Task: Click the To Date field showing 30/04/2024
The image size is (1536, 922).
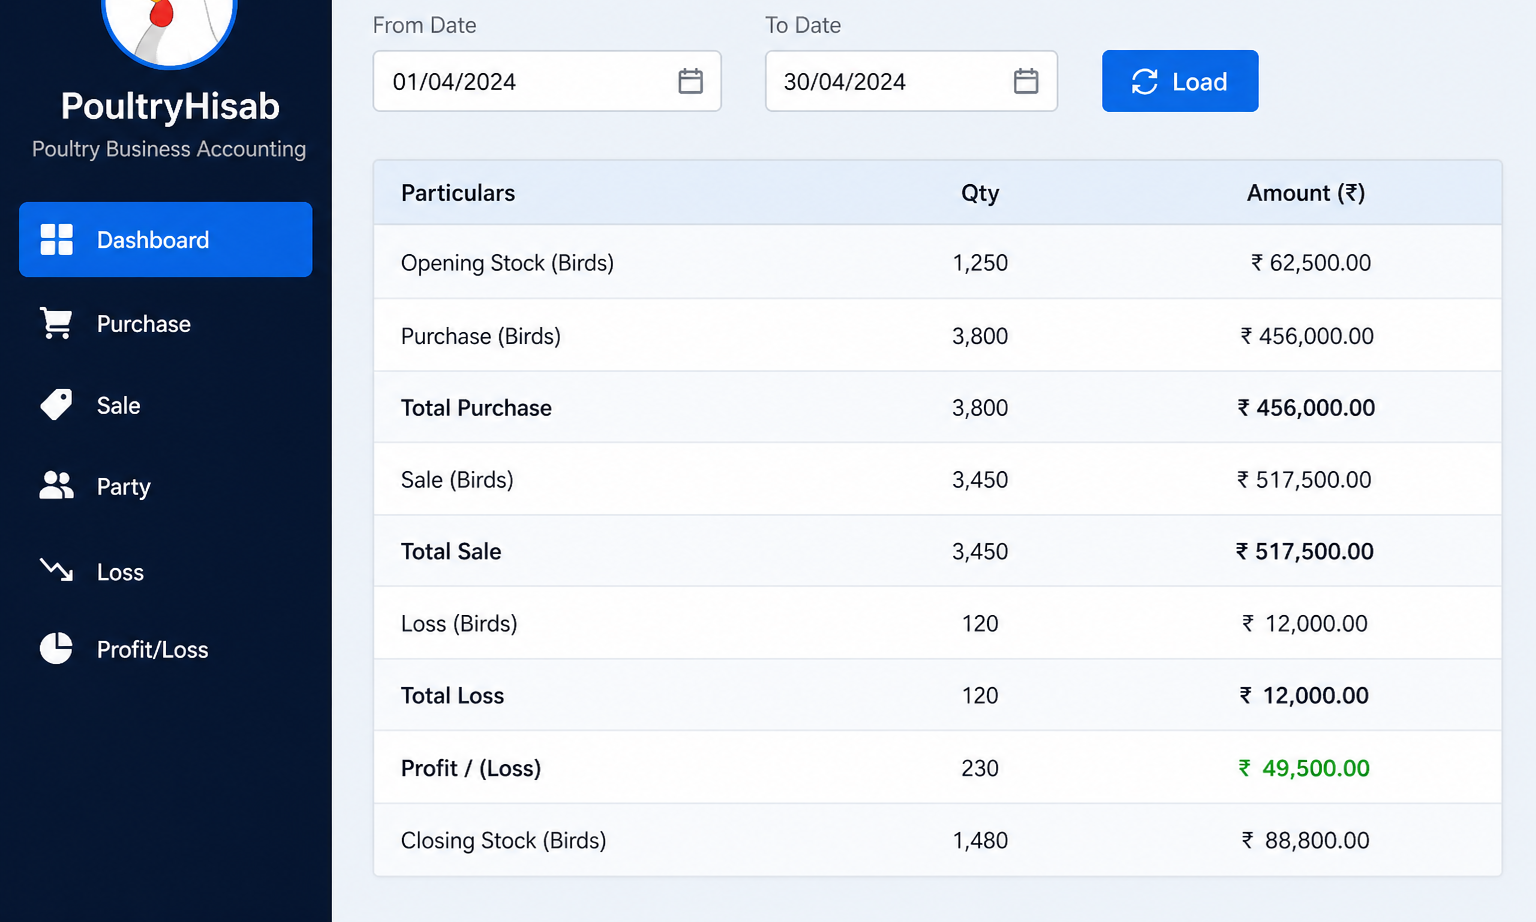Action: click(x=911, y=81)
